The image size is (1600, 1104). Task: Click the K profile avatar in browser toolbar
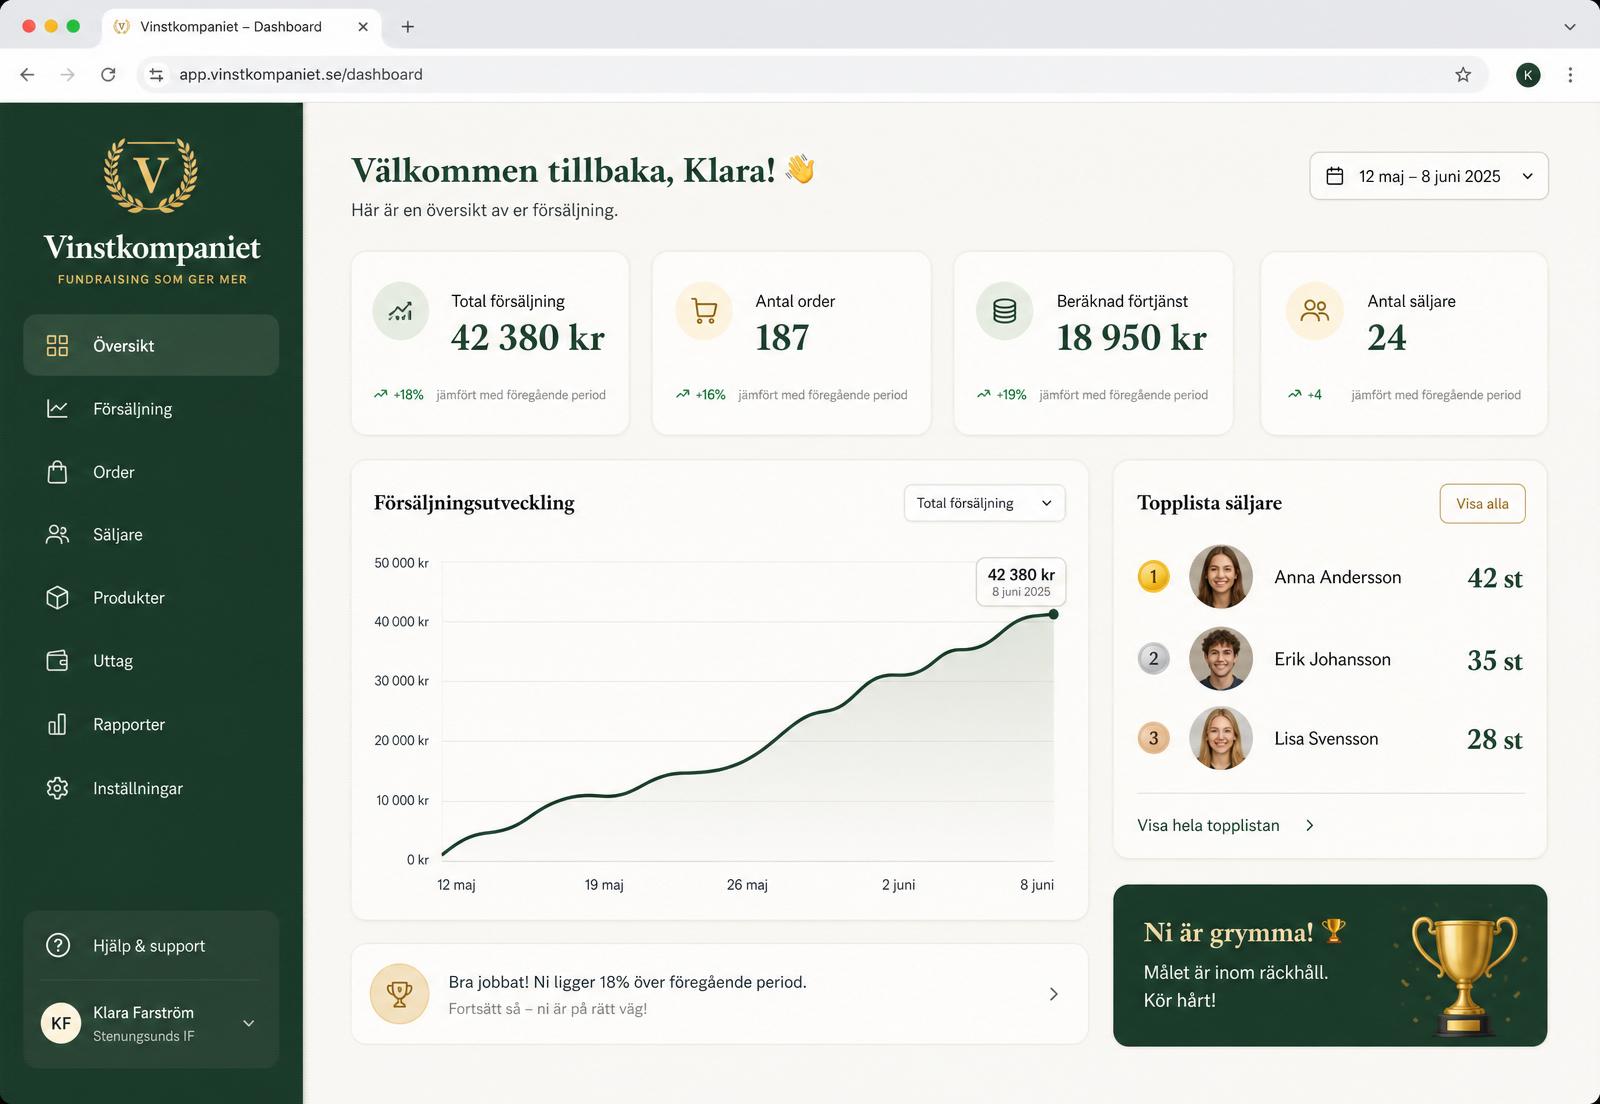pos(1528,75)
